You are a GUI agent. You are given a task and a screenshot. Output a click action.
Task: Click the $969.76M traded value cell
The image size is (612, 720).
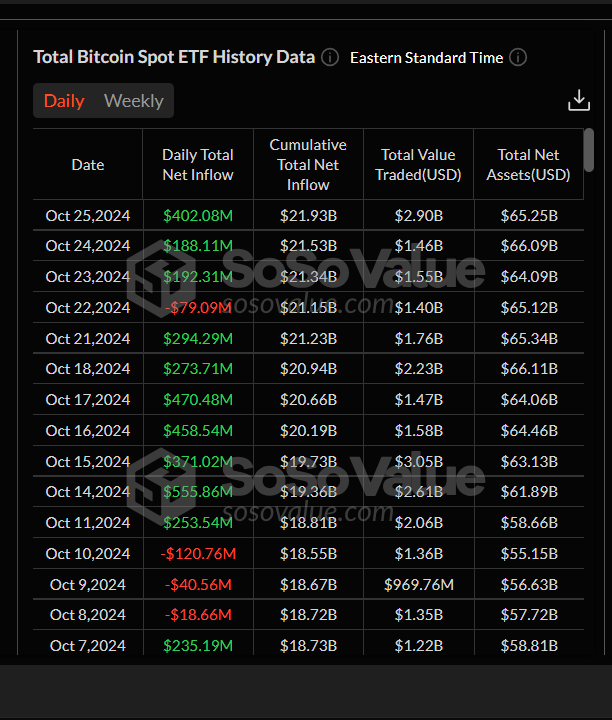(x=418, y=585)
